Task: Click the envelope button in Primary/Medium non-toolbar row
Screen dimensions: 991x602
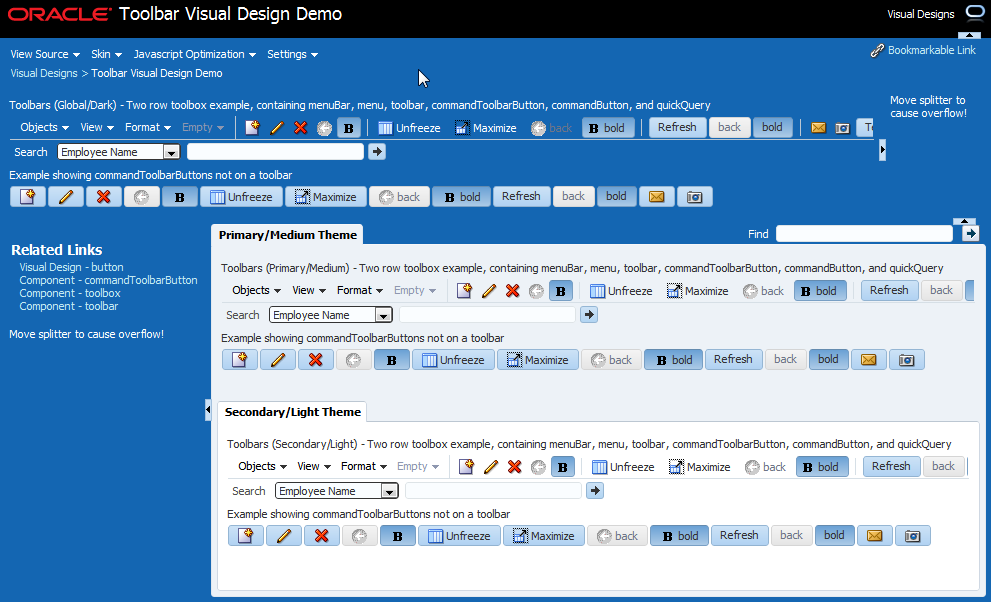Action: click(868, 359)
